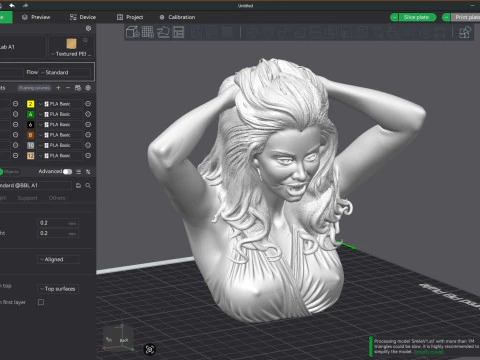480x360 pixels.
Task: Open the Assembly view icon at toolbar end
Action: coord(465,32)
